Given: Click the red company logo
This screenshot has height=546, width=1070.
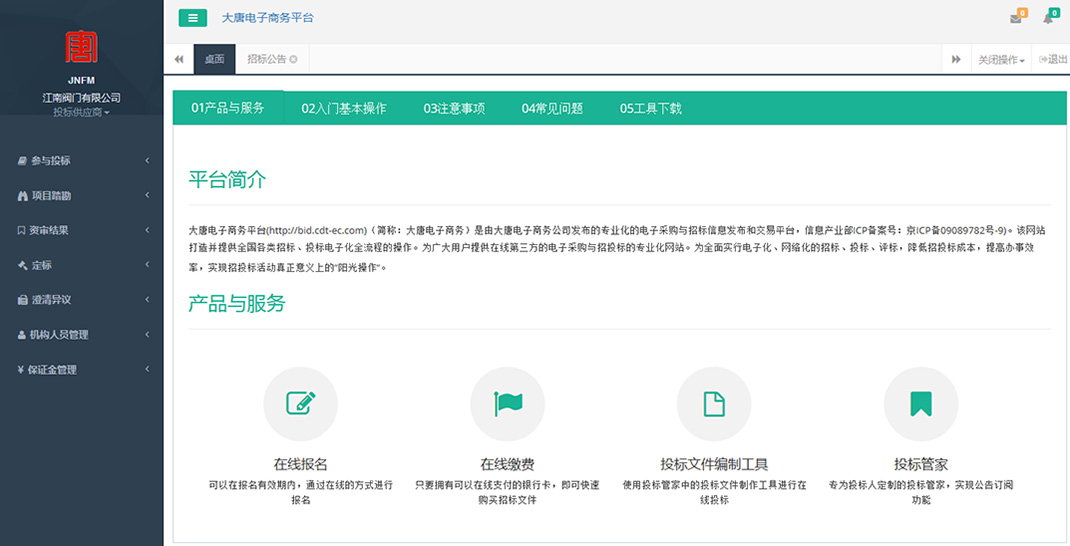Looking at the screenshot, I should (x=81, y=46).
